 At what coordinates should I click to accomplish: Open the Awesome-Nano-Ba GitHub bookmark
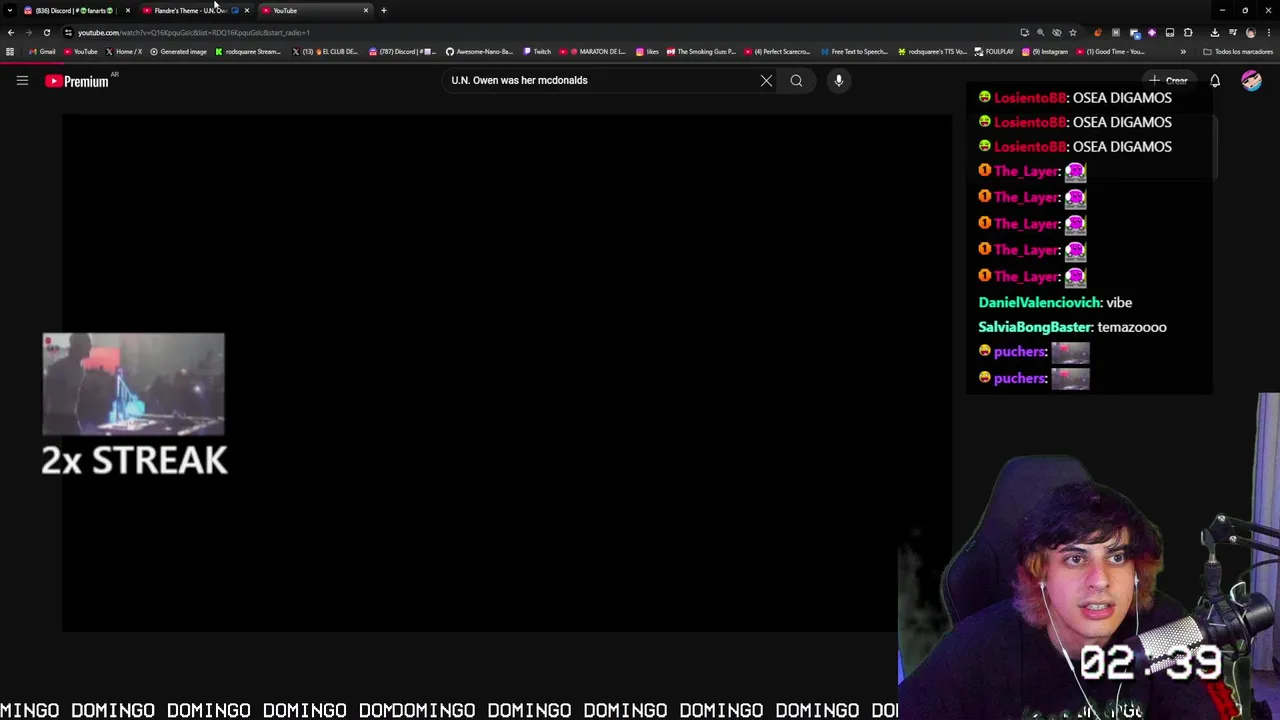coord(480,52)
